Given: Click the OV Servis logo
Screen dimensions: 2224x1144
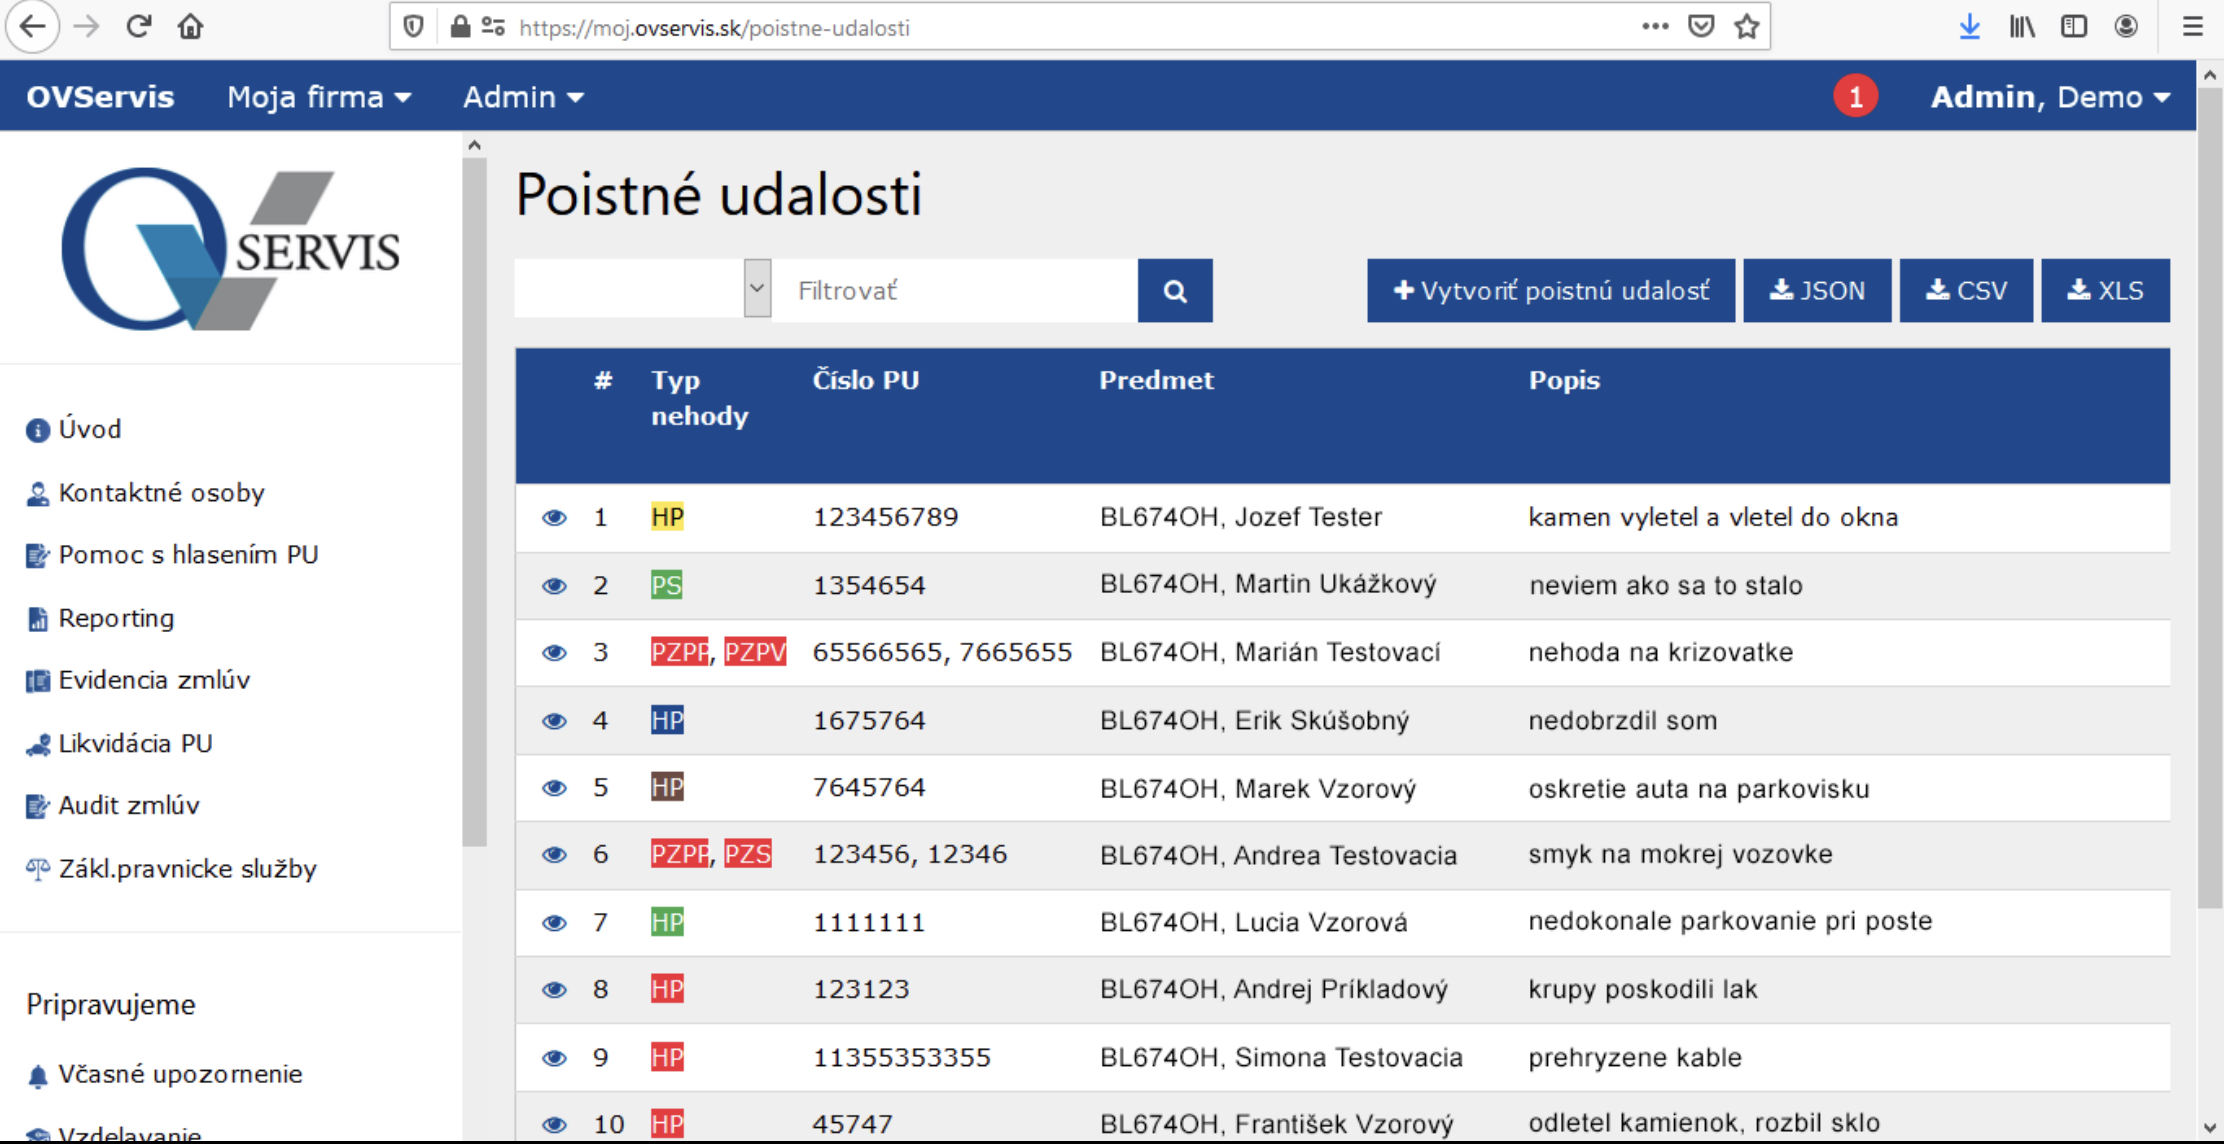Looking at the screenshot, I should pos(231,248).
